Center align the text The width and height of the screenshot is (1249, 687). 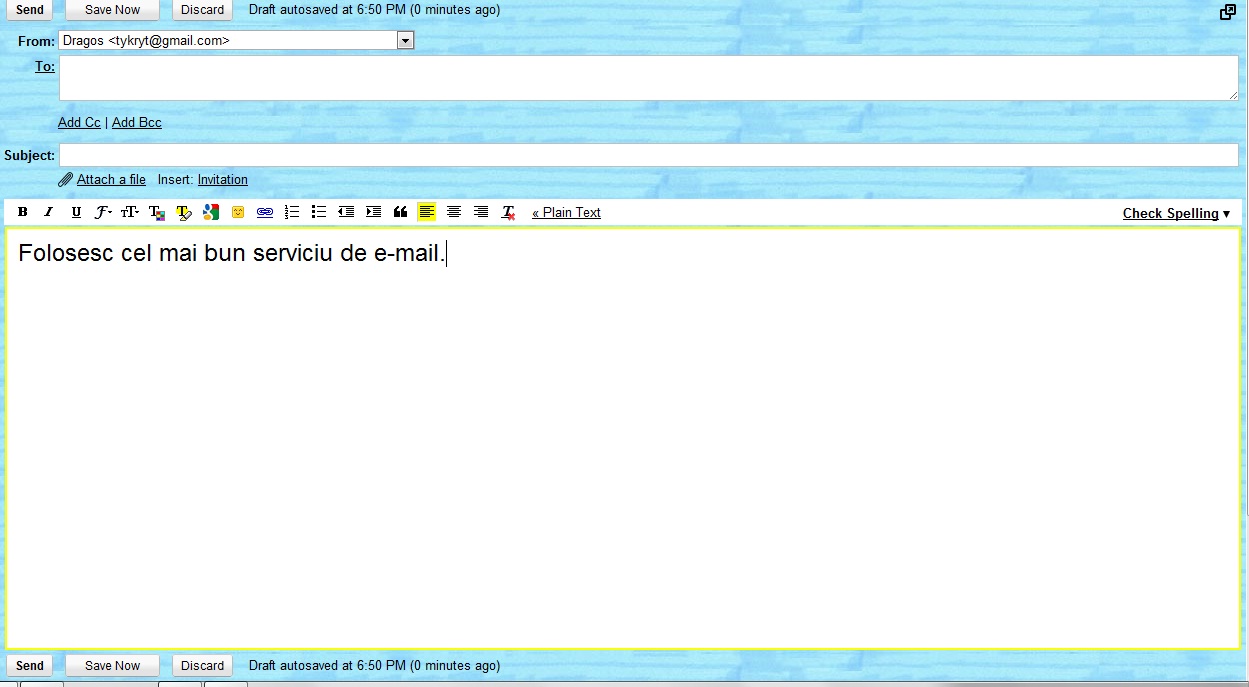[454, 212]
